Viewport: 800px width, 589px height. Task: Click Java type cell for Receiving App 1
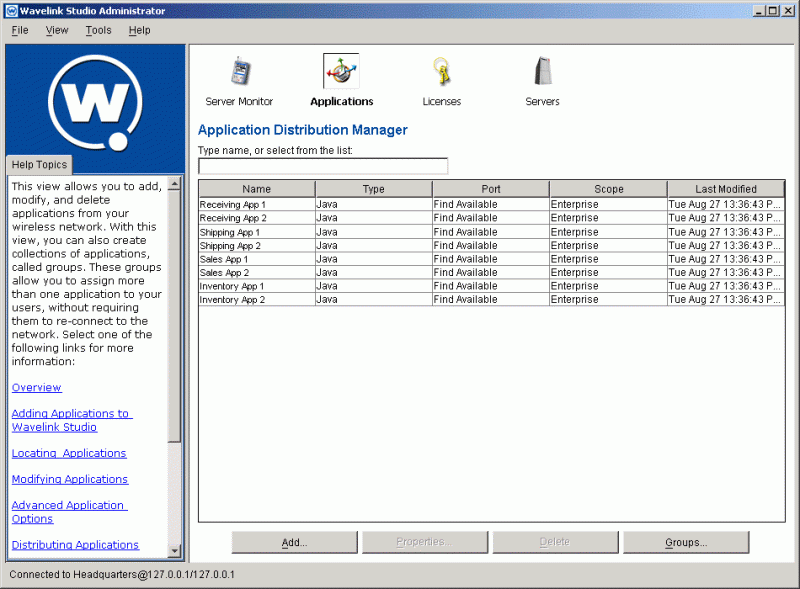(x=373, y=204)
